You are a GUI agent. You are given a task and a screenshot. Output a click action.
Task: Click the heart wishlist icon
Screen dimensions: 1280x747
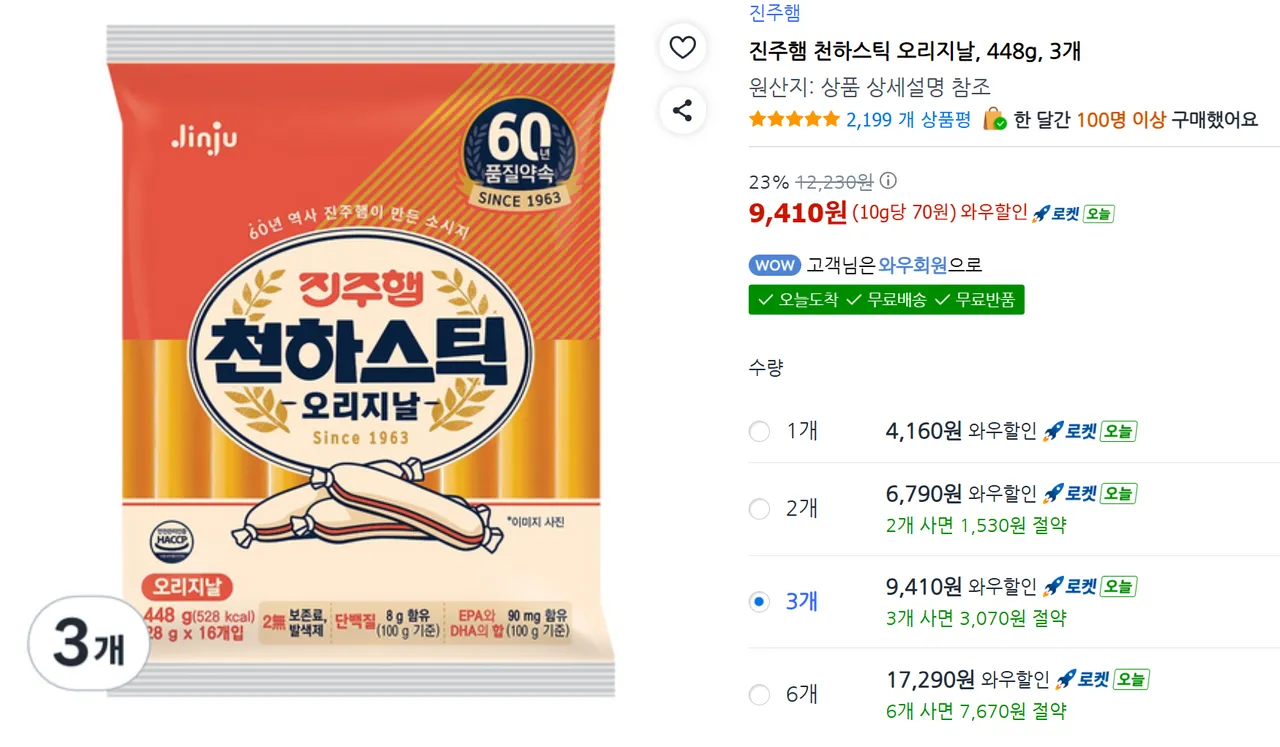683,48
